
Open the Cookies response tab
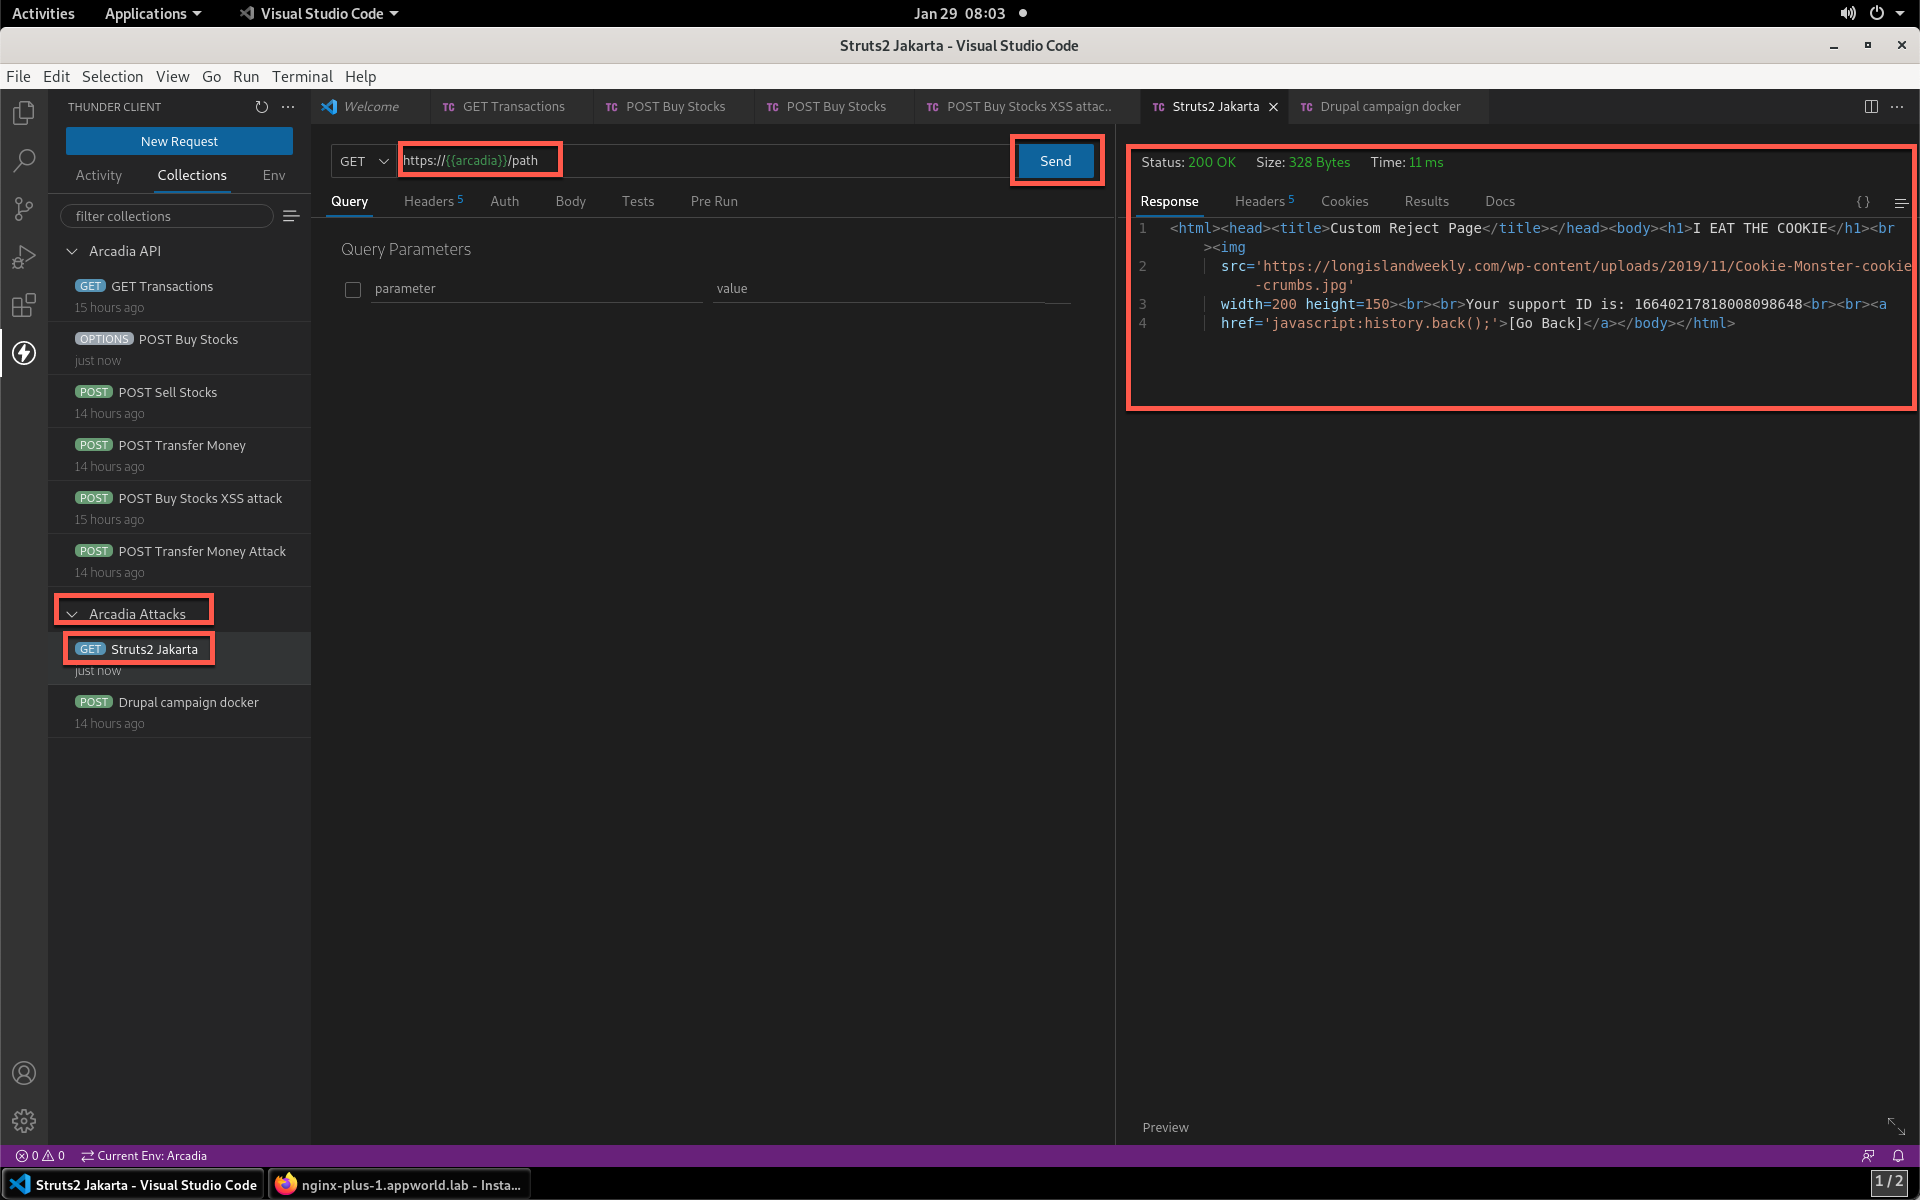pos(1344,201)
